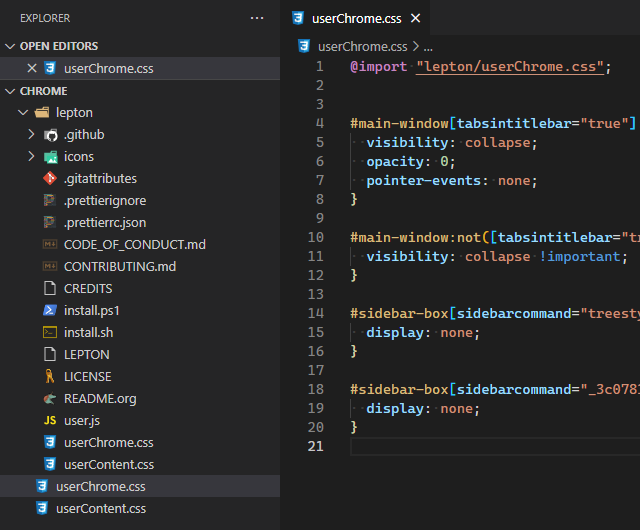640x530 pixels.
Task: Open .gitattributes file in tree
Action: pyautogui.click(x=100, y=178)
